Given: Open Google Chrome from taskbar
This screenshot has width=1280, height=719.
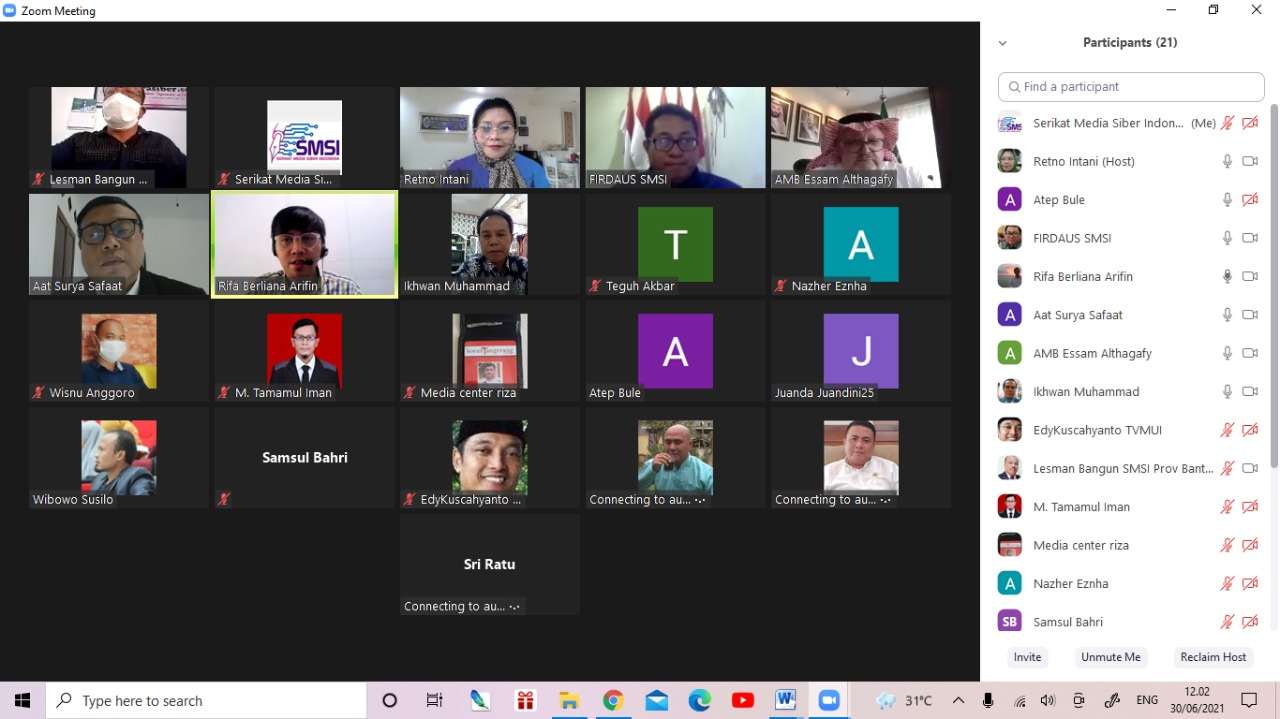Looking at the screenshot, I should [613, 701].
